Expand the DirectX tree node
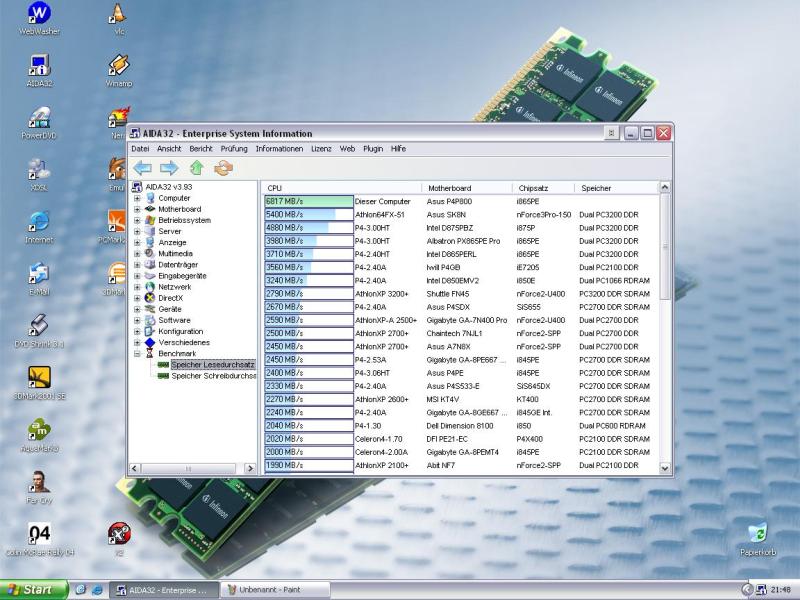Viewport: 800px width, 600px height. point(137,298)
